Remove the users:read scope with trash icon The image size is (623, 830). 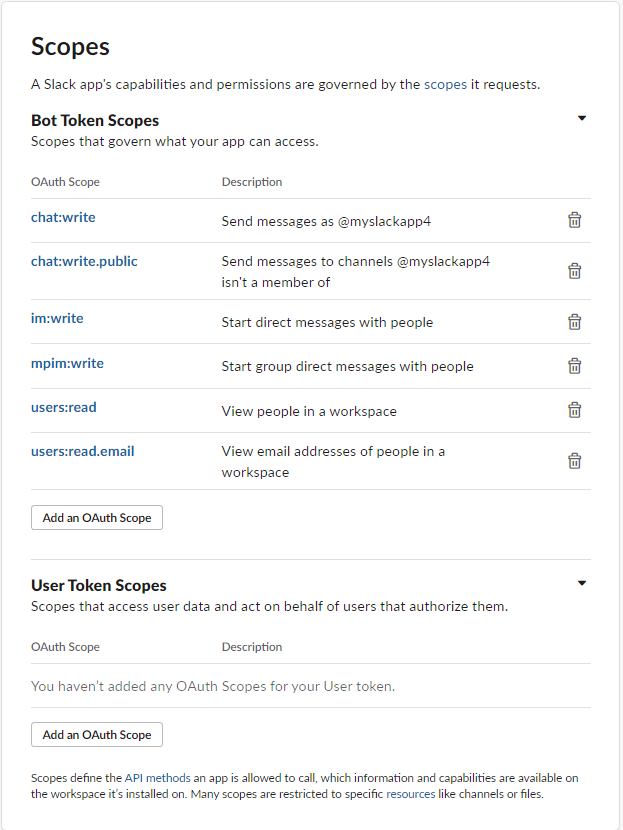click(x=574, y=410)
